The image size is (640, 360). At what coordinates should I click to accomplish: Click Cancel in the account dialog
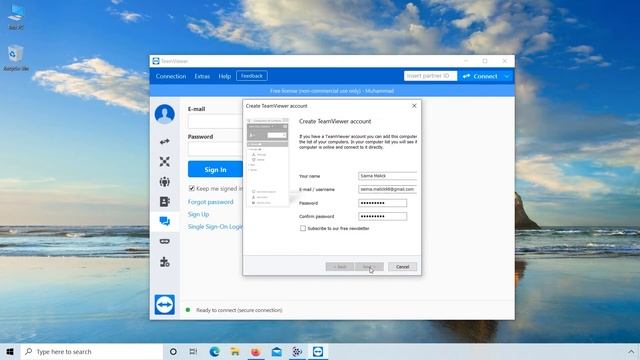pos(402,267)
